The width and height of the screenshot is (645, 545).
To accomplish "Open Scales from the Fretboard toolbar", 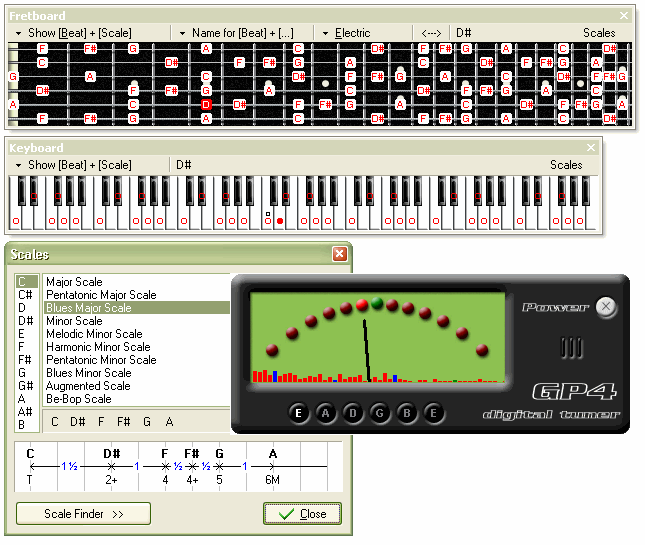I will pyautogui.click(x=599, y=33).
